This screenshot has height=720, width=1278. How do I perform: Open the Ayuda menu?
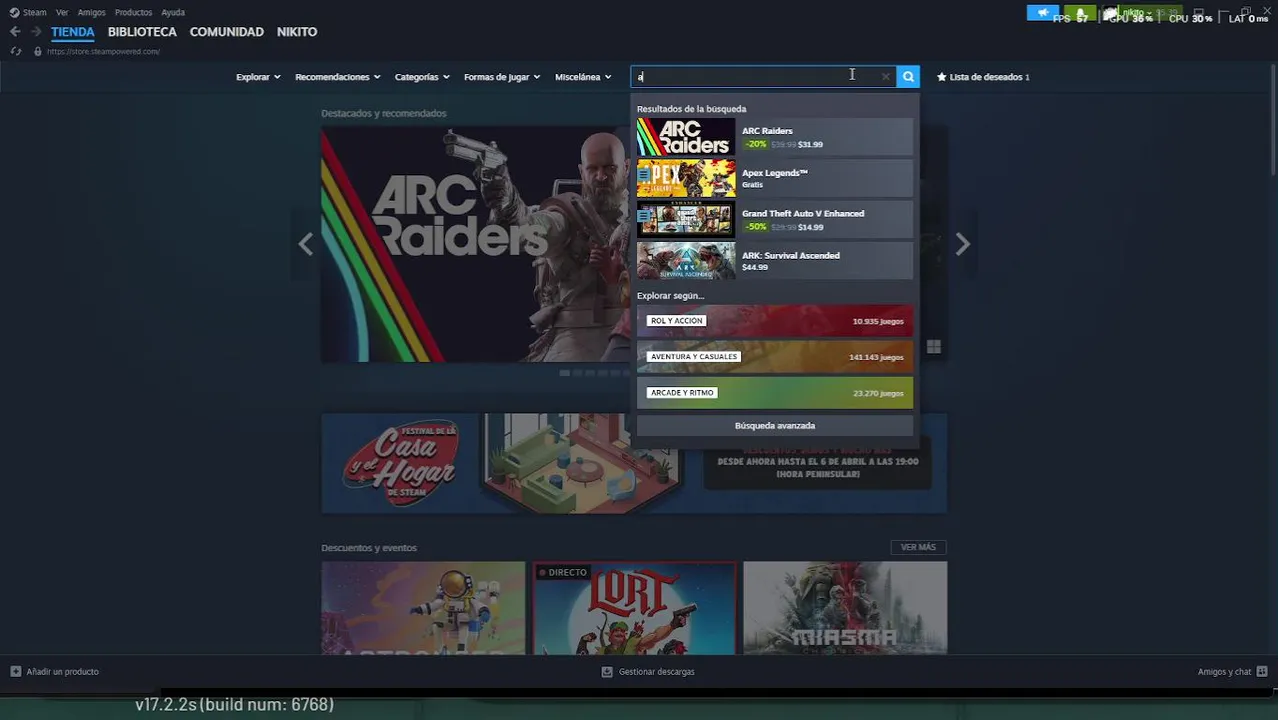[x=173, y=13]
